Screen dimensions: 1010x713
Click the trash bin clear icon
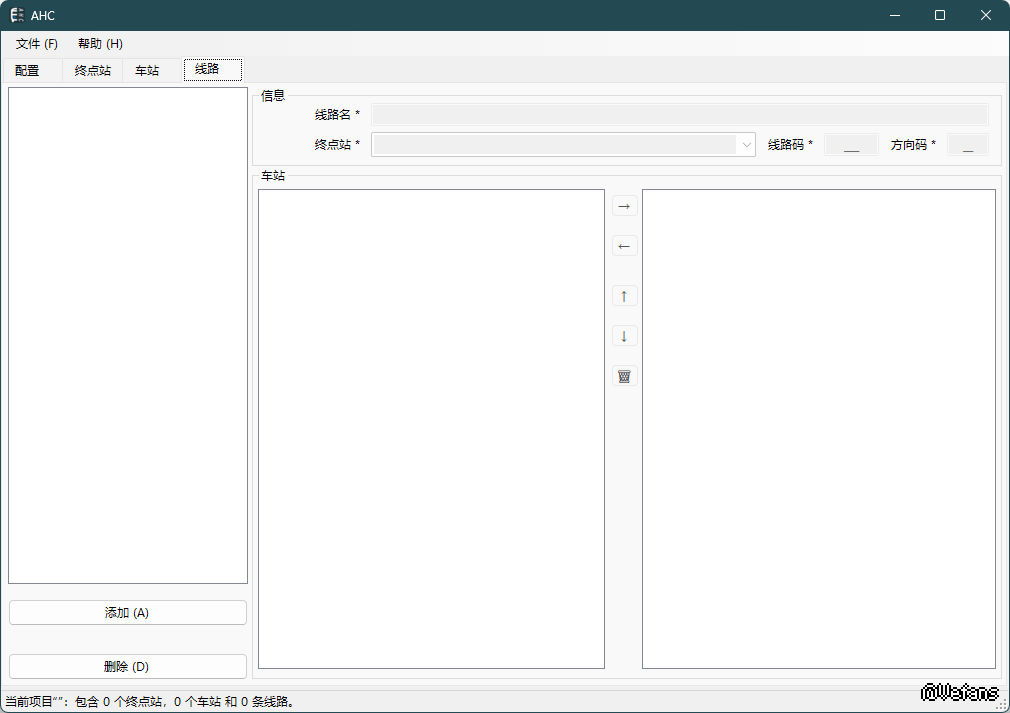pos(624,376)
